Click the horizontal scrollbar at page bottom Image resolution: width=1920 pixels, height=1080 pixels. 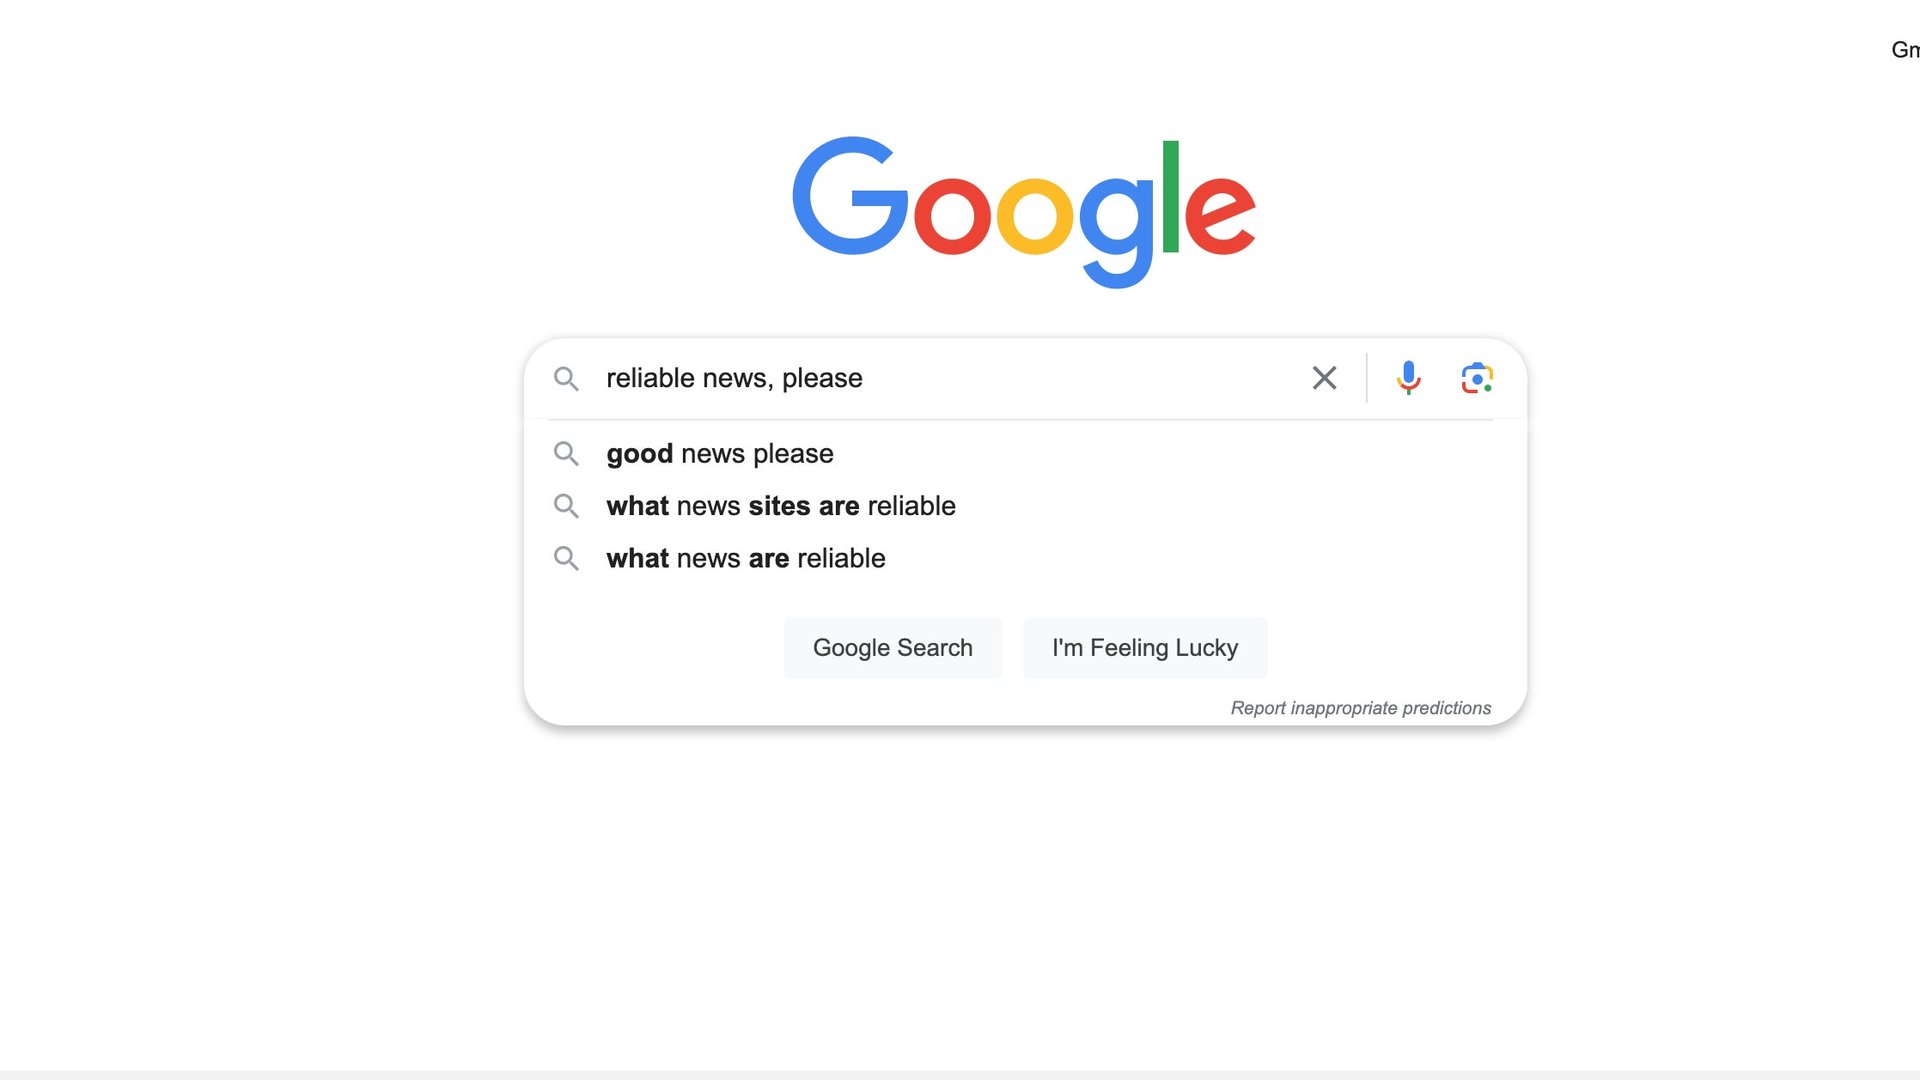click(960, 1075)
